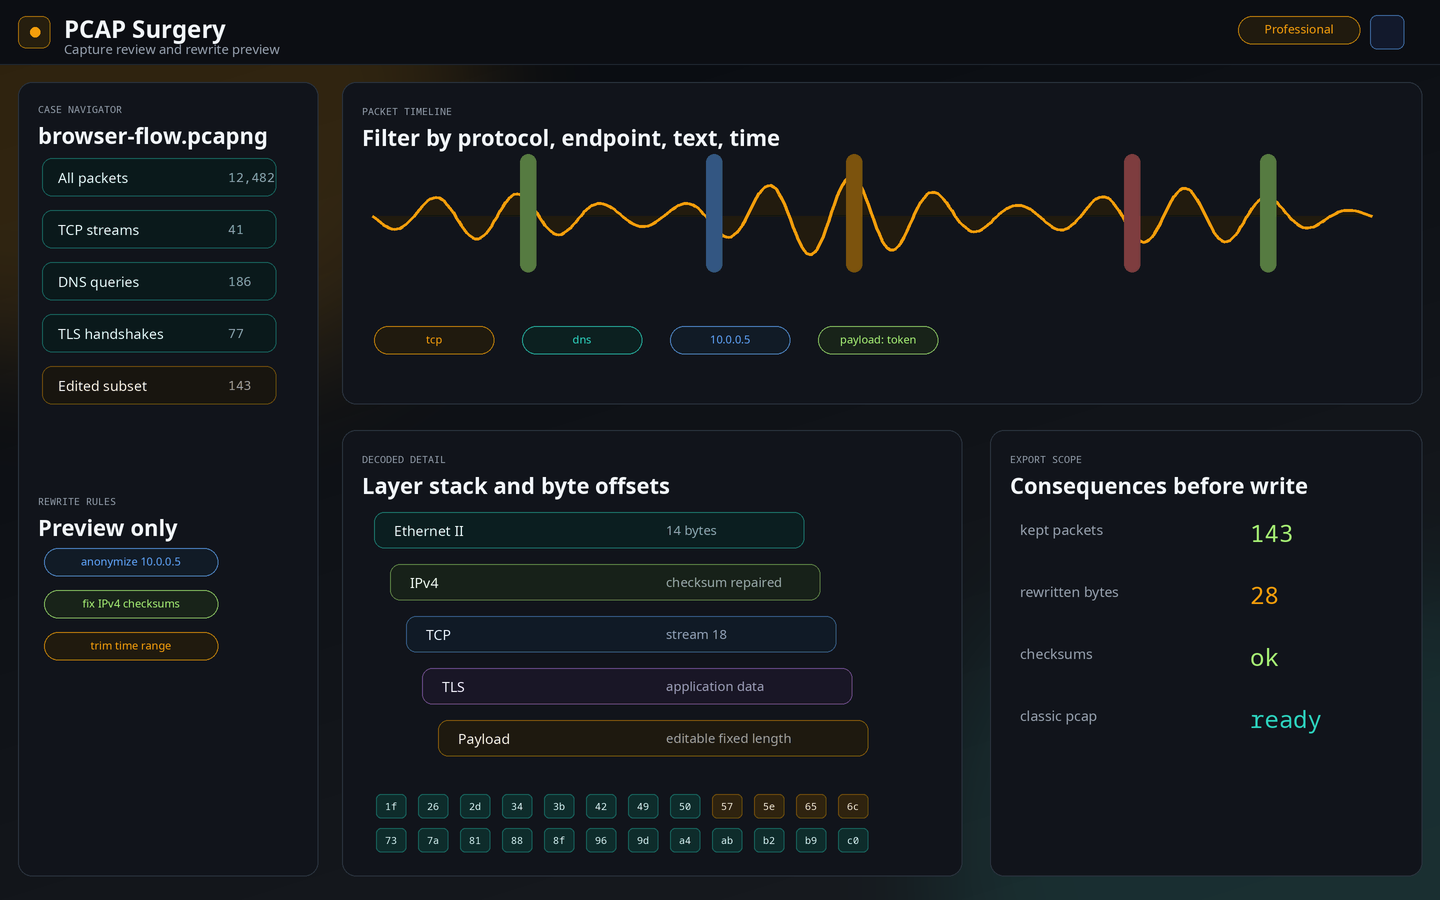This screenshot has height=900, width=1440.
Task: Select byte cell ab
Action: (x=727, y=841)
